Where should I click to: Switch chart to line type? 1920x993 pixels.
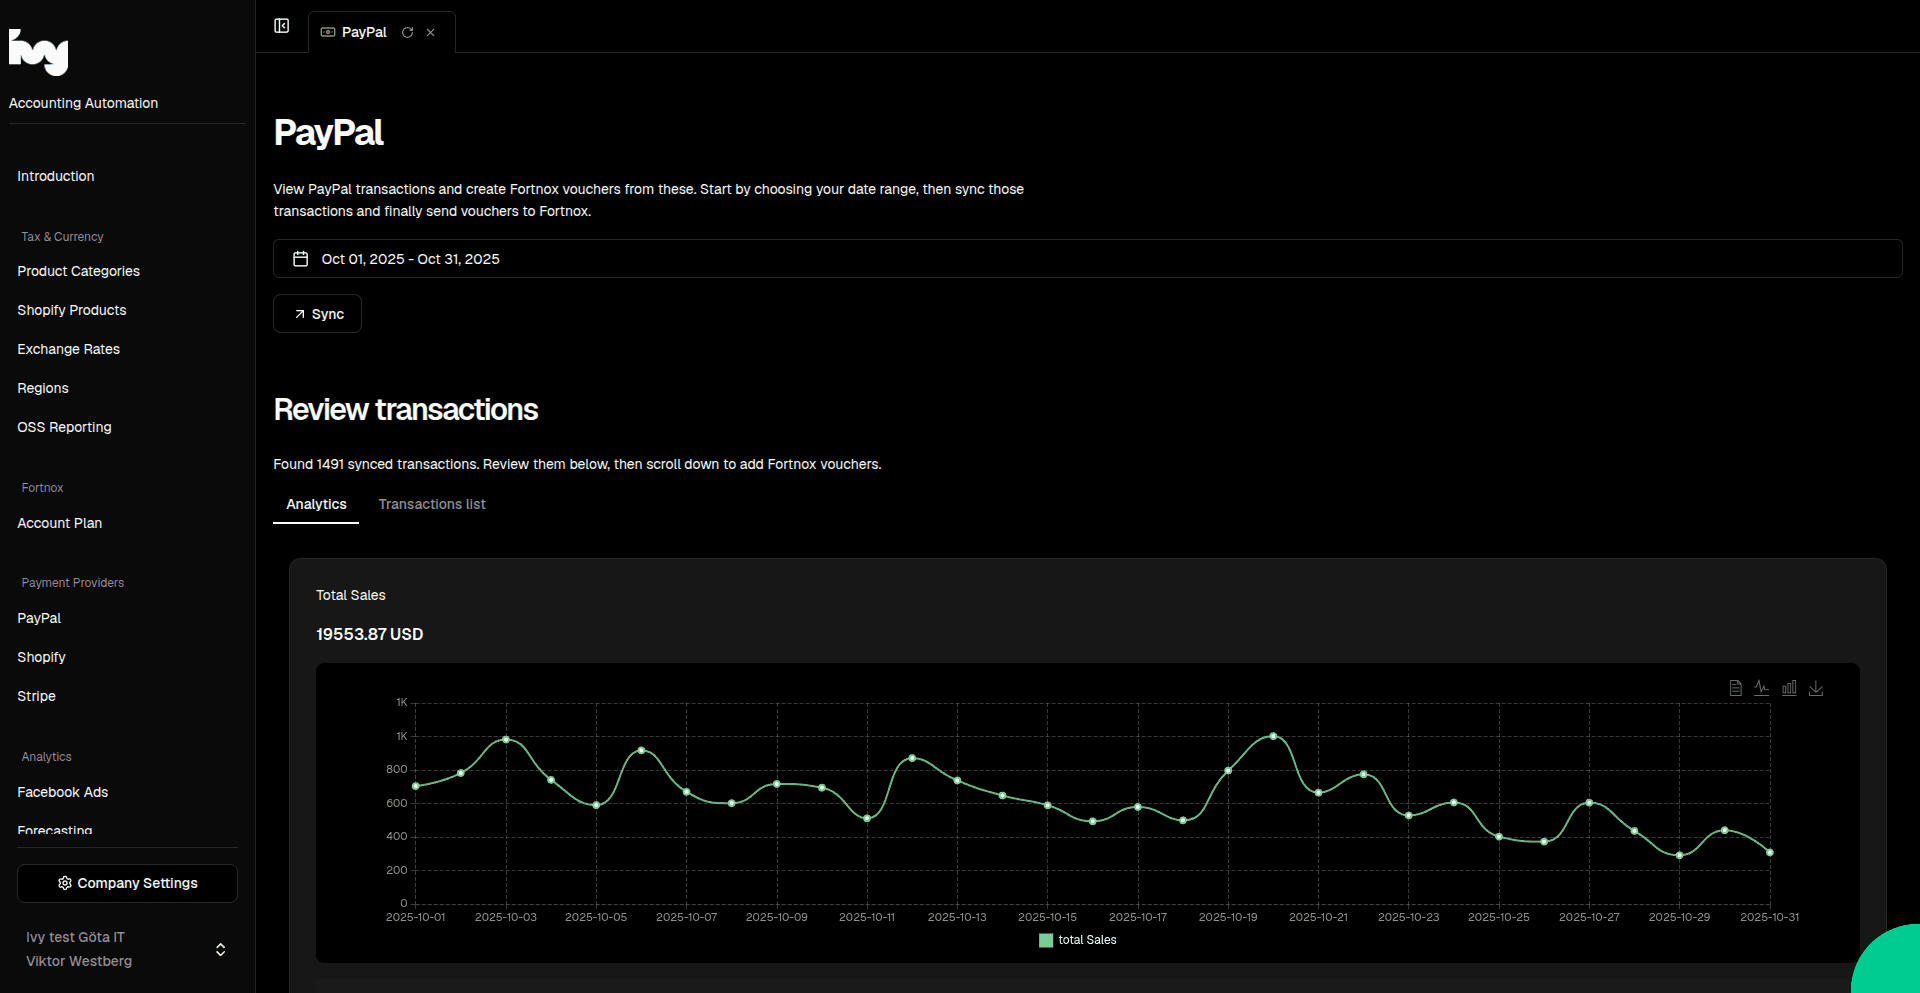(1762, 688)
